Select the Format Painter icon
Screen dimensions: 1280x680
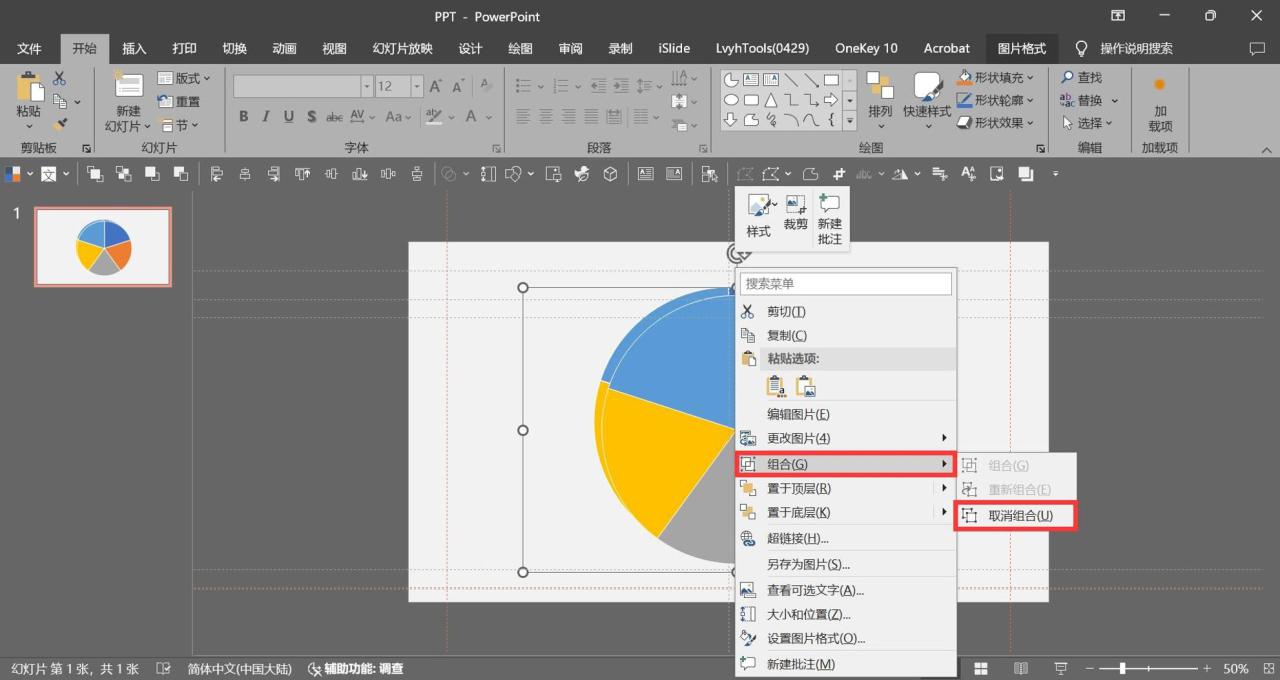pyautogui.click(x=60, y=124)
